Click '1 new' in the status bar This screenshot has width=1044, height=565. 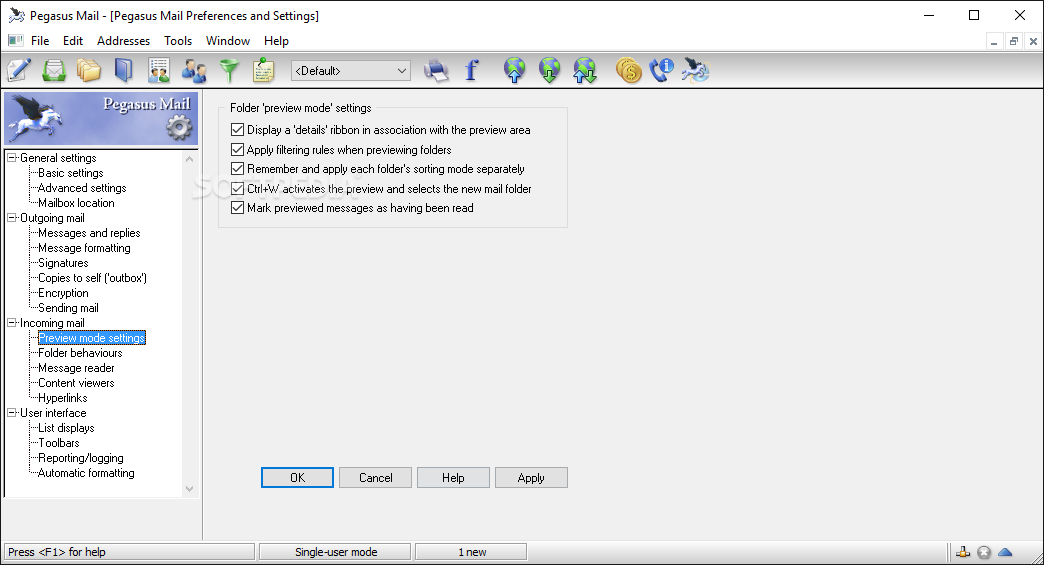[471, 552]
